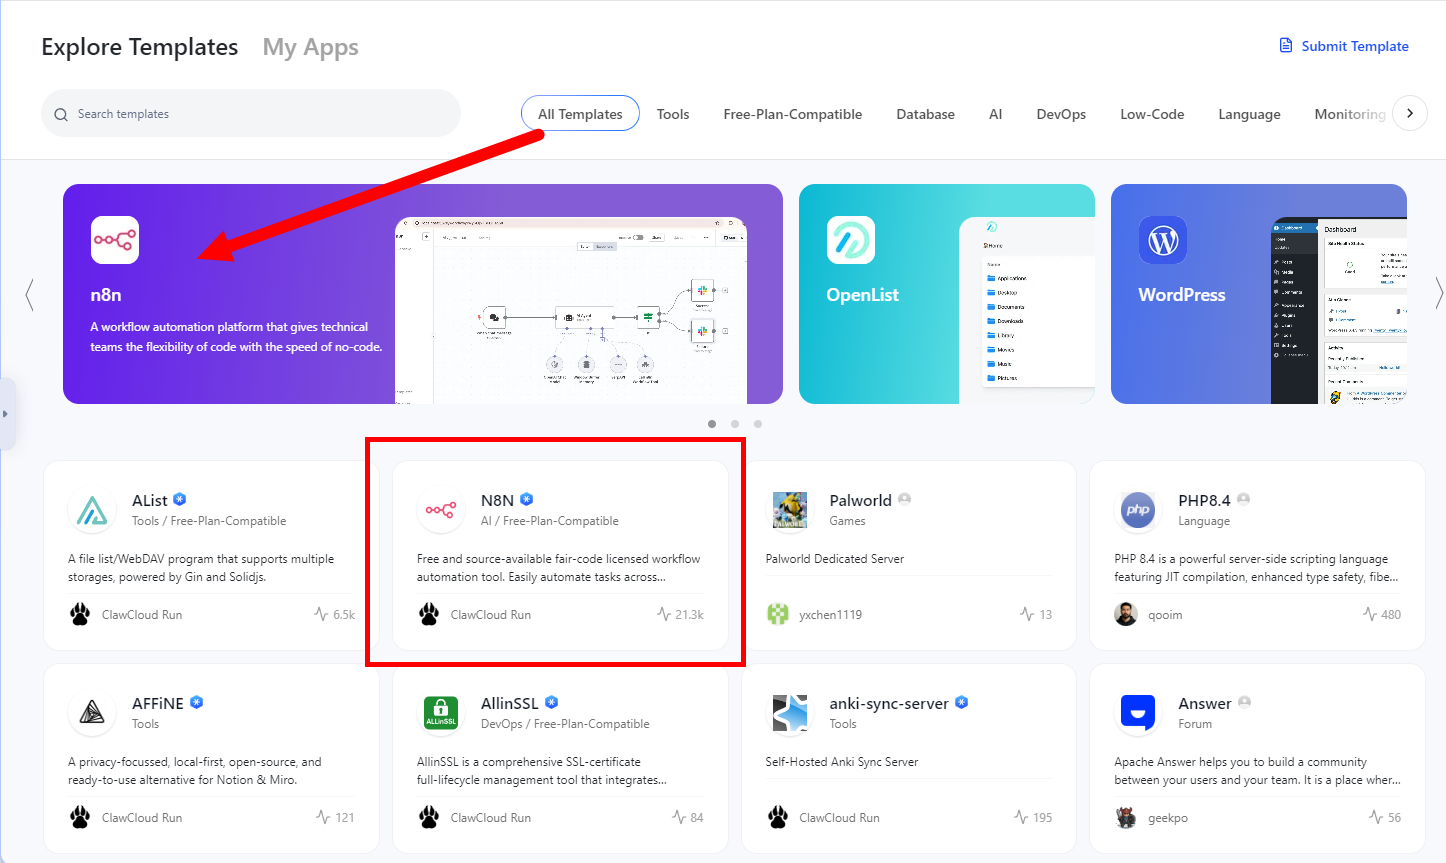Filter by Tools category
The height and width of the screenshot is (863, 1446).
[x=673, y=114]
